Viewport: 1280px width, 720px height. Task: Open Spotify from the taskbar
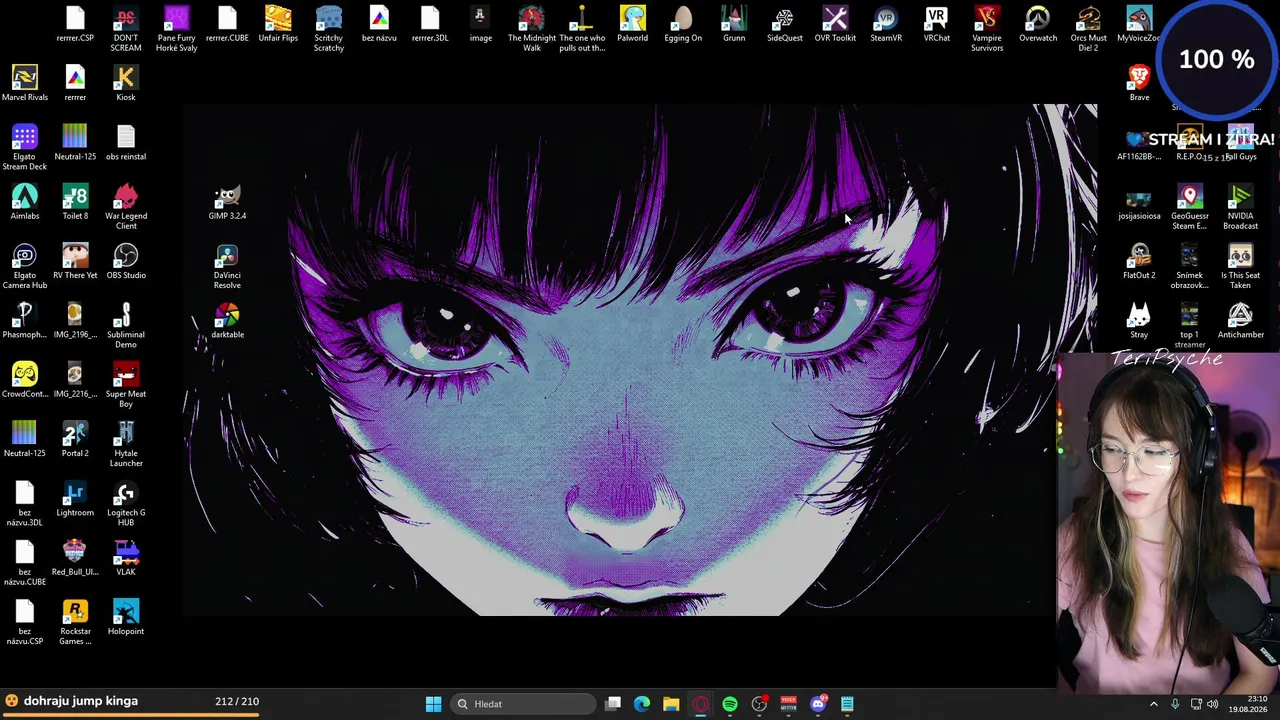730,704
